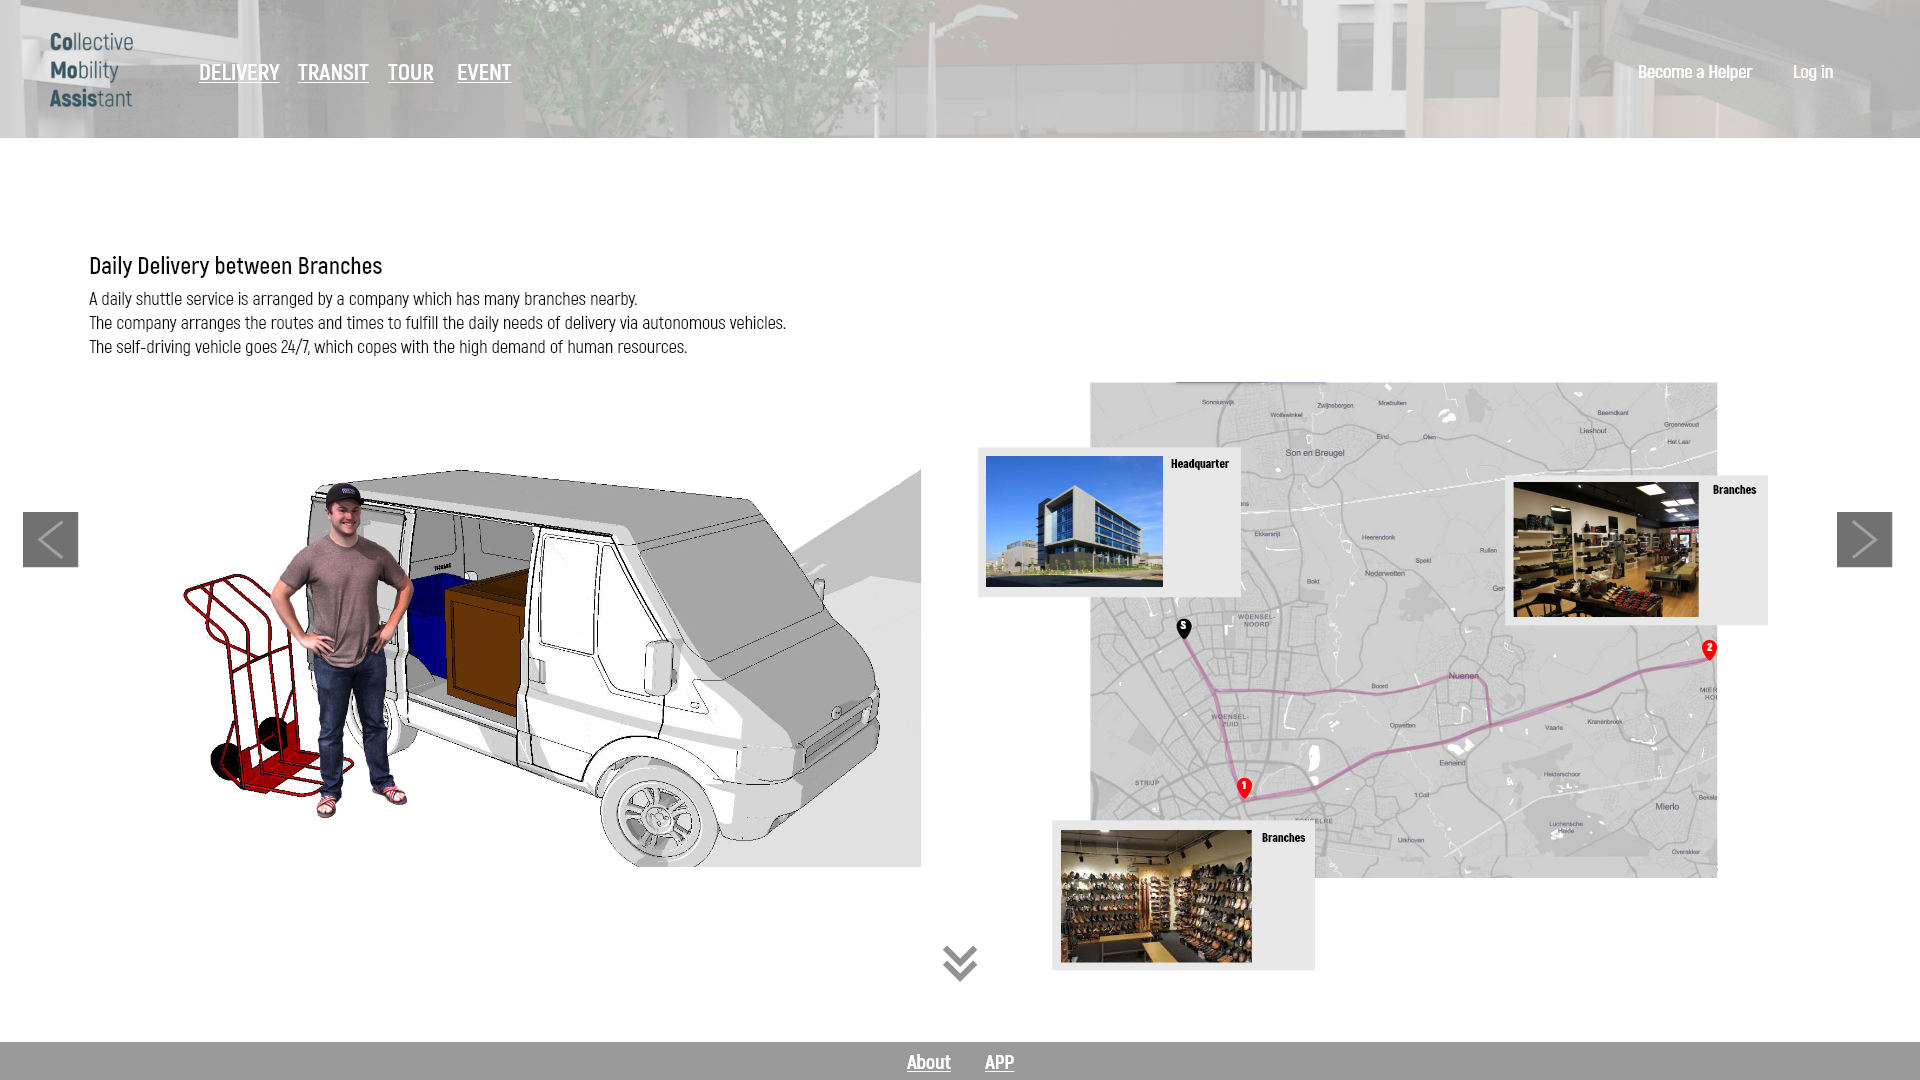Screen dimensions: 1920x1080
Task: Click the previous slide left arrow
Action: (50, 540)
